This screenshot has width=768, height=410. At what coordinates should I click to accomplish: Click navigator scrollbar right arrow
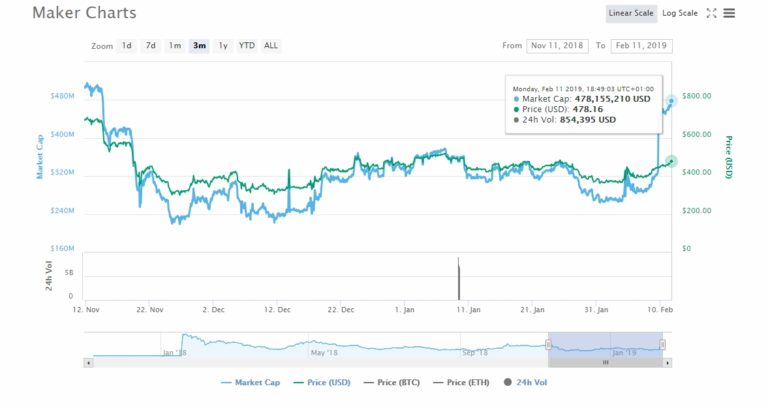(x=667, y=363)
